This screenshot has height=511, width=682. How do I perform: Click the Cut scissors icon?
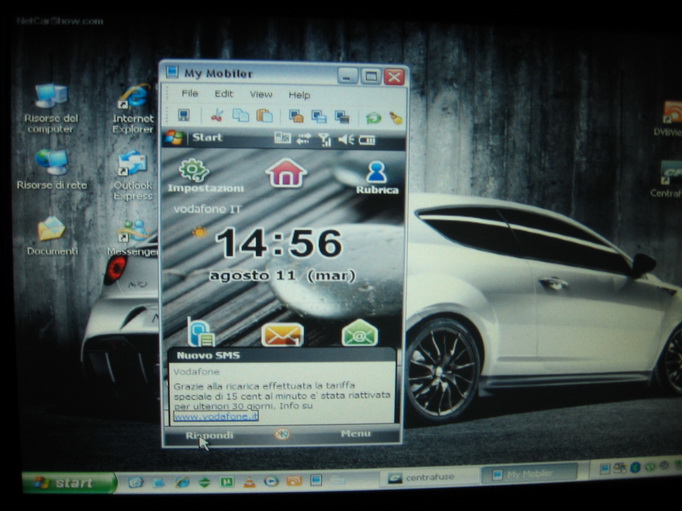coord(217,115)
